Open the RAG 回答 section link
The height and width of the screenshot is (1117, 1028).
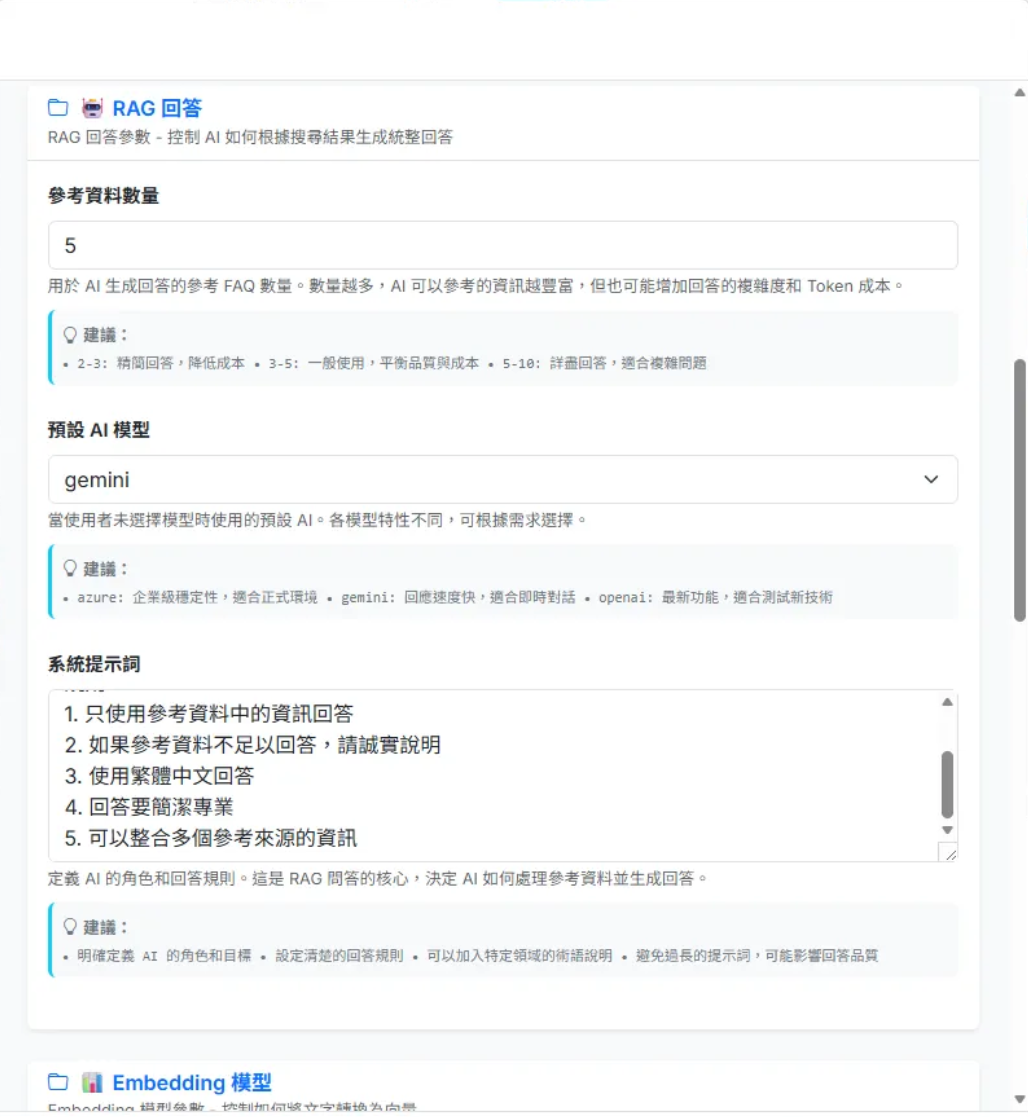click(x=160, y=107)
